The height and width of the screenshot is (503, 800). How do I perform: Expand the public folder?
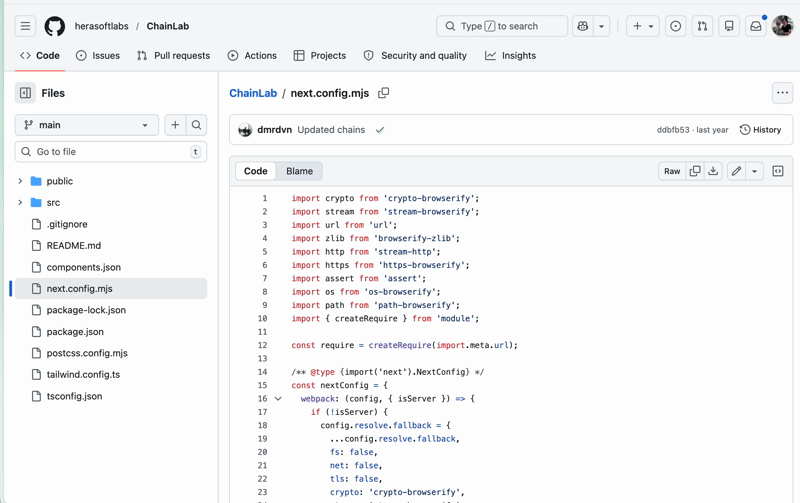click(20, 181)
